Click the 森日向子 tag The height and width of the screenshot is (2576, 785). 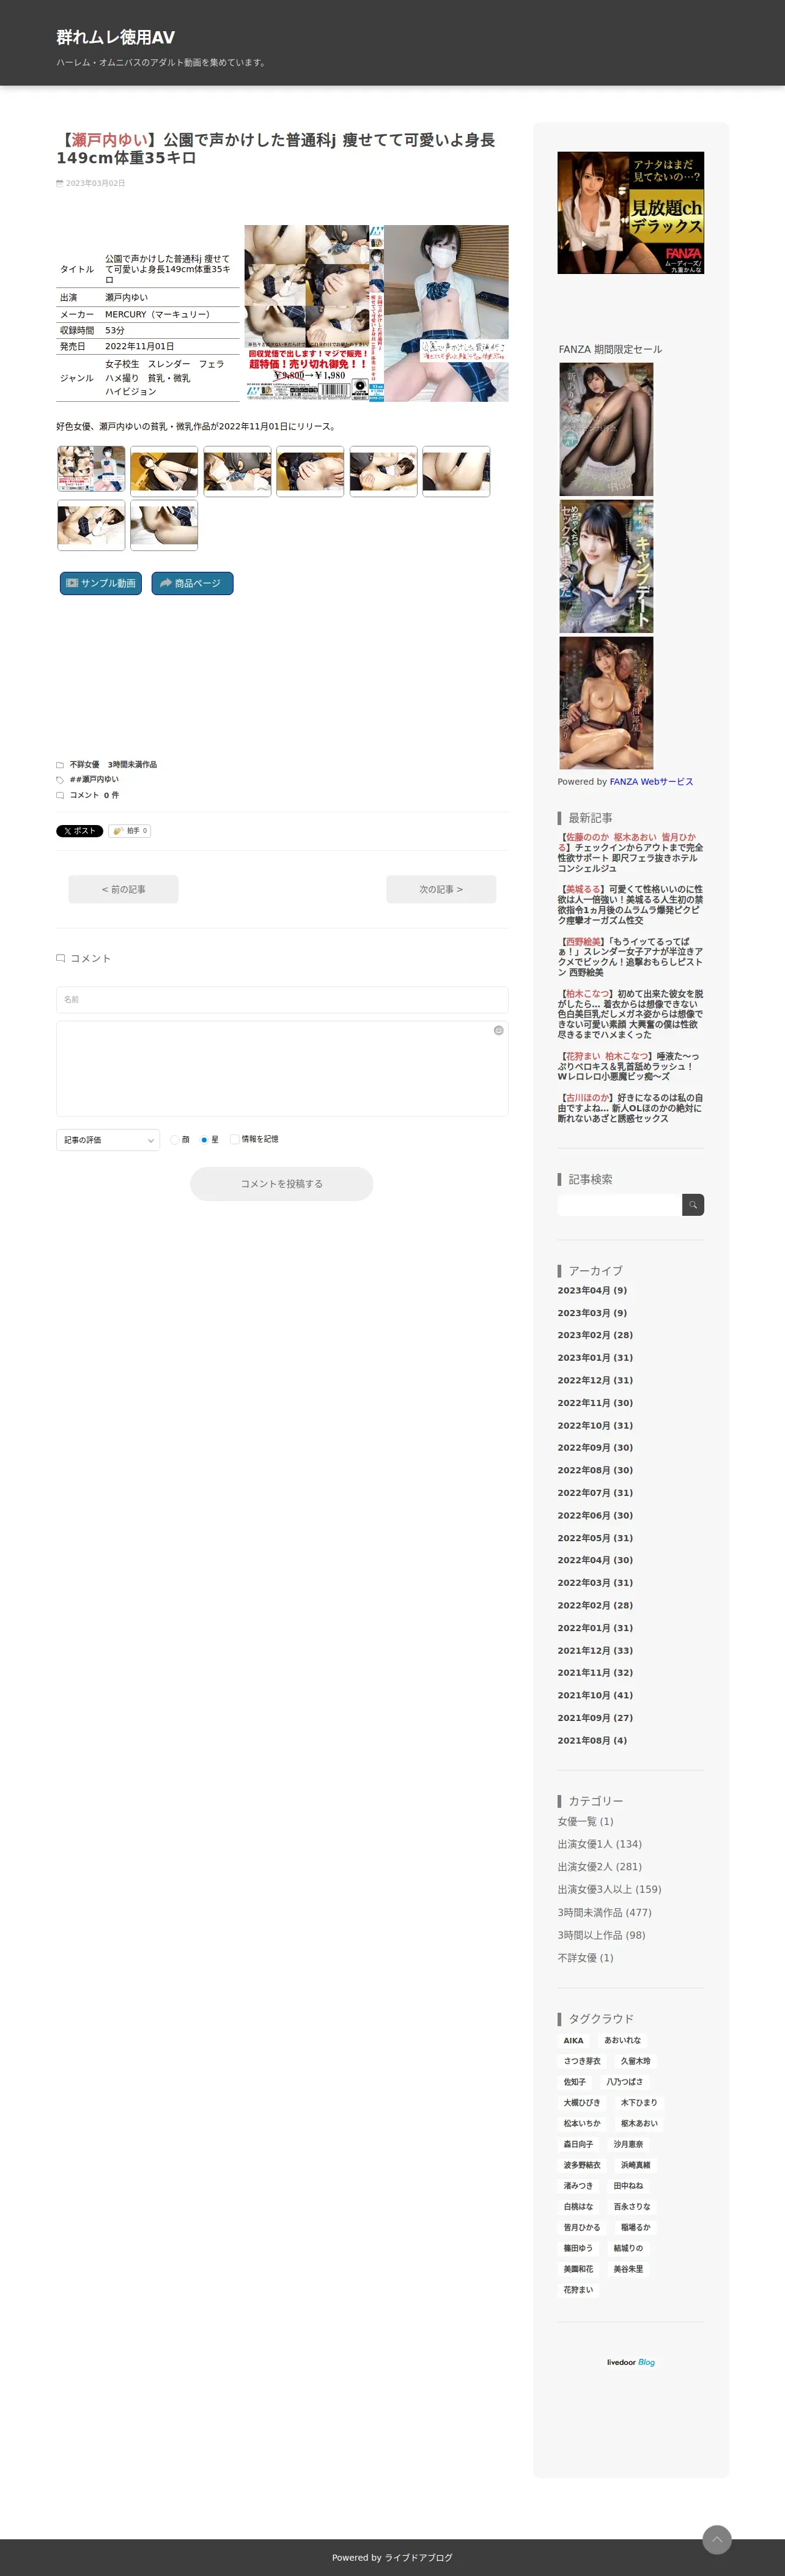578,2145
